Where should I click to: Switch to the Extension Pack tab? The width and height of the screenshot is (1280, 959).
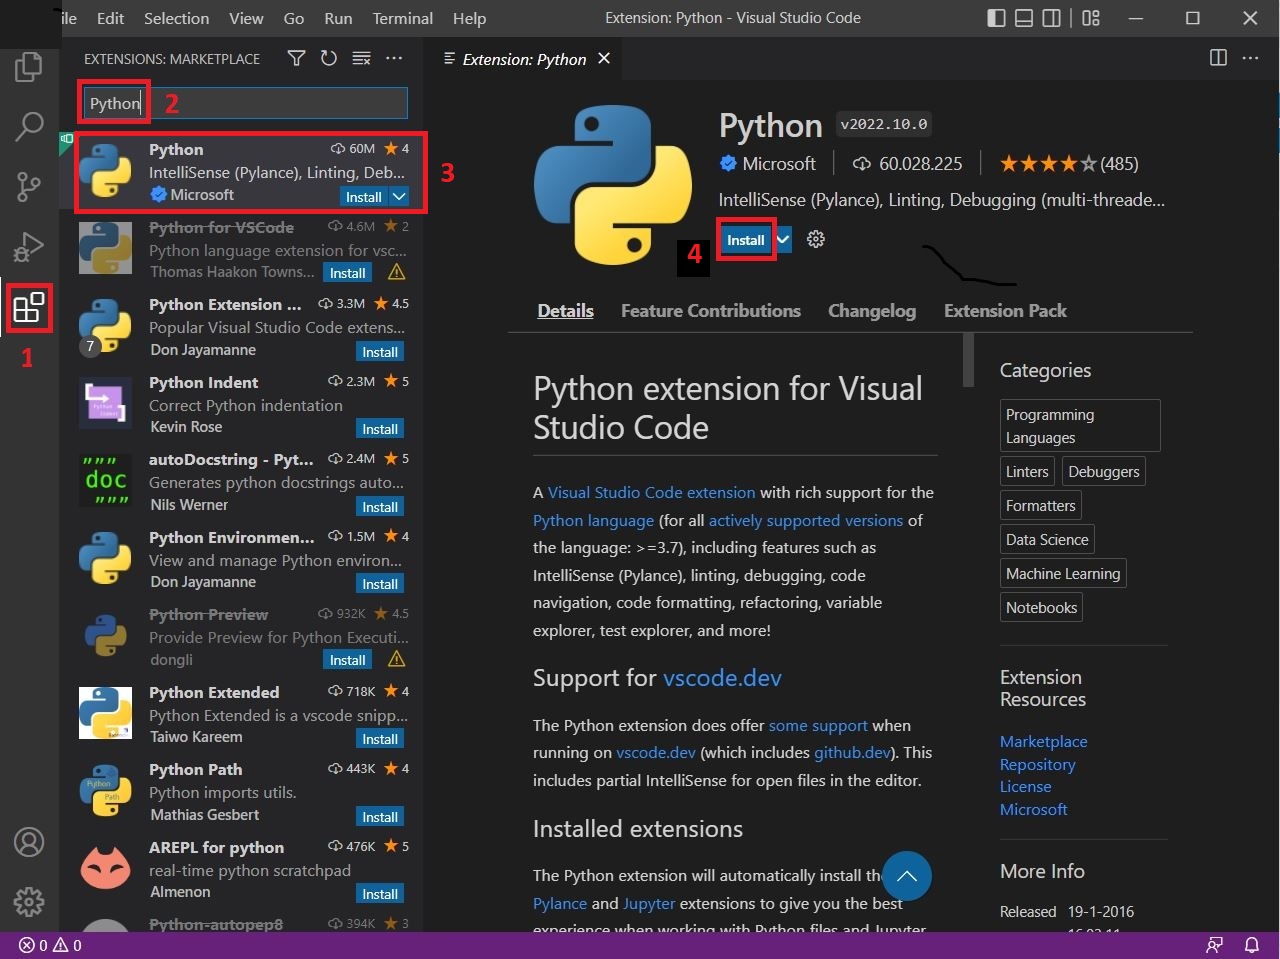[1005, 311]
